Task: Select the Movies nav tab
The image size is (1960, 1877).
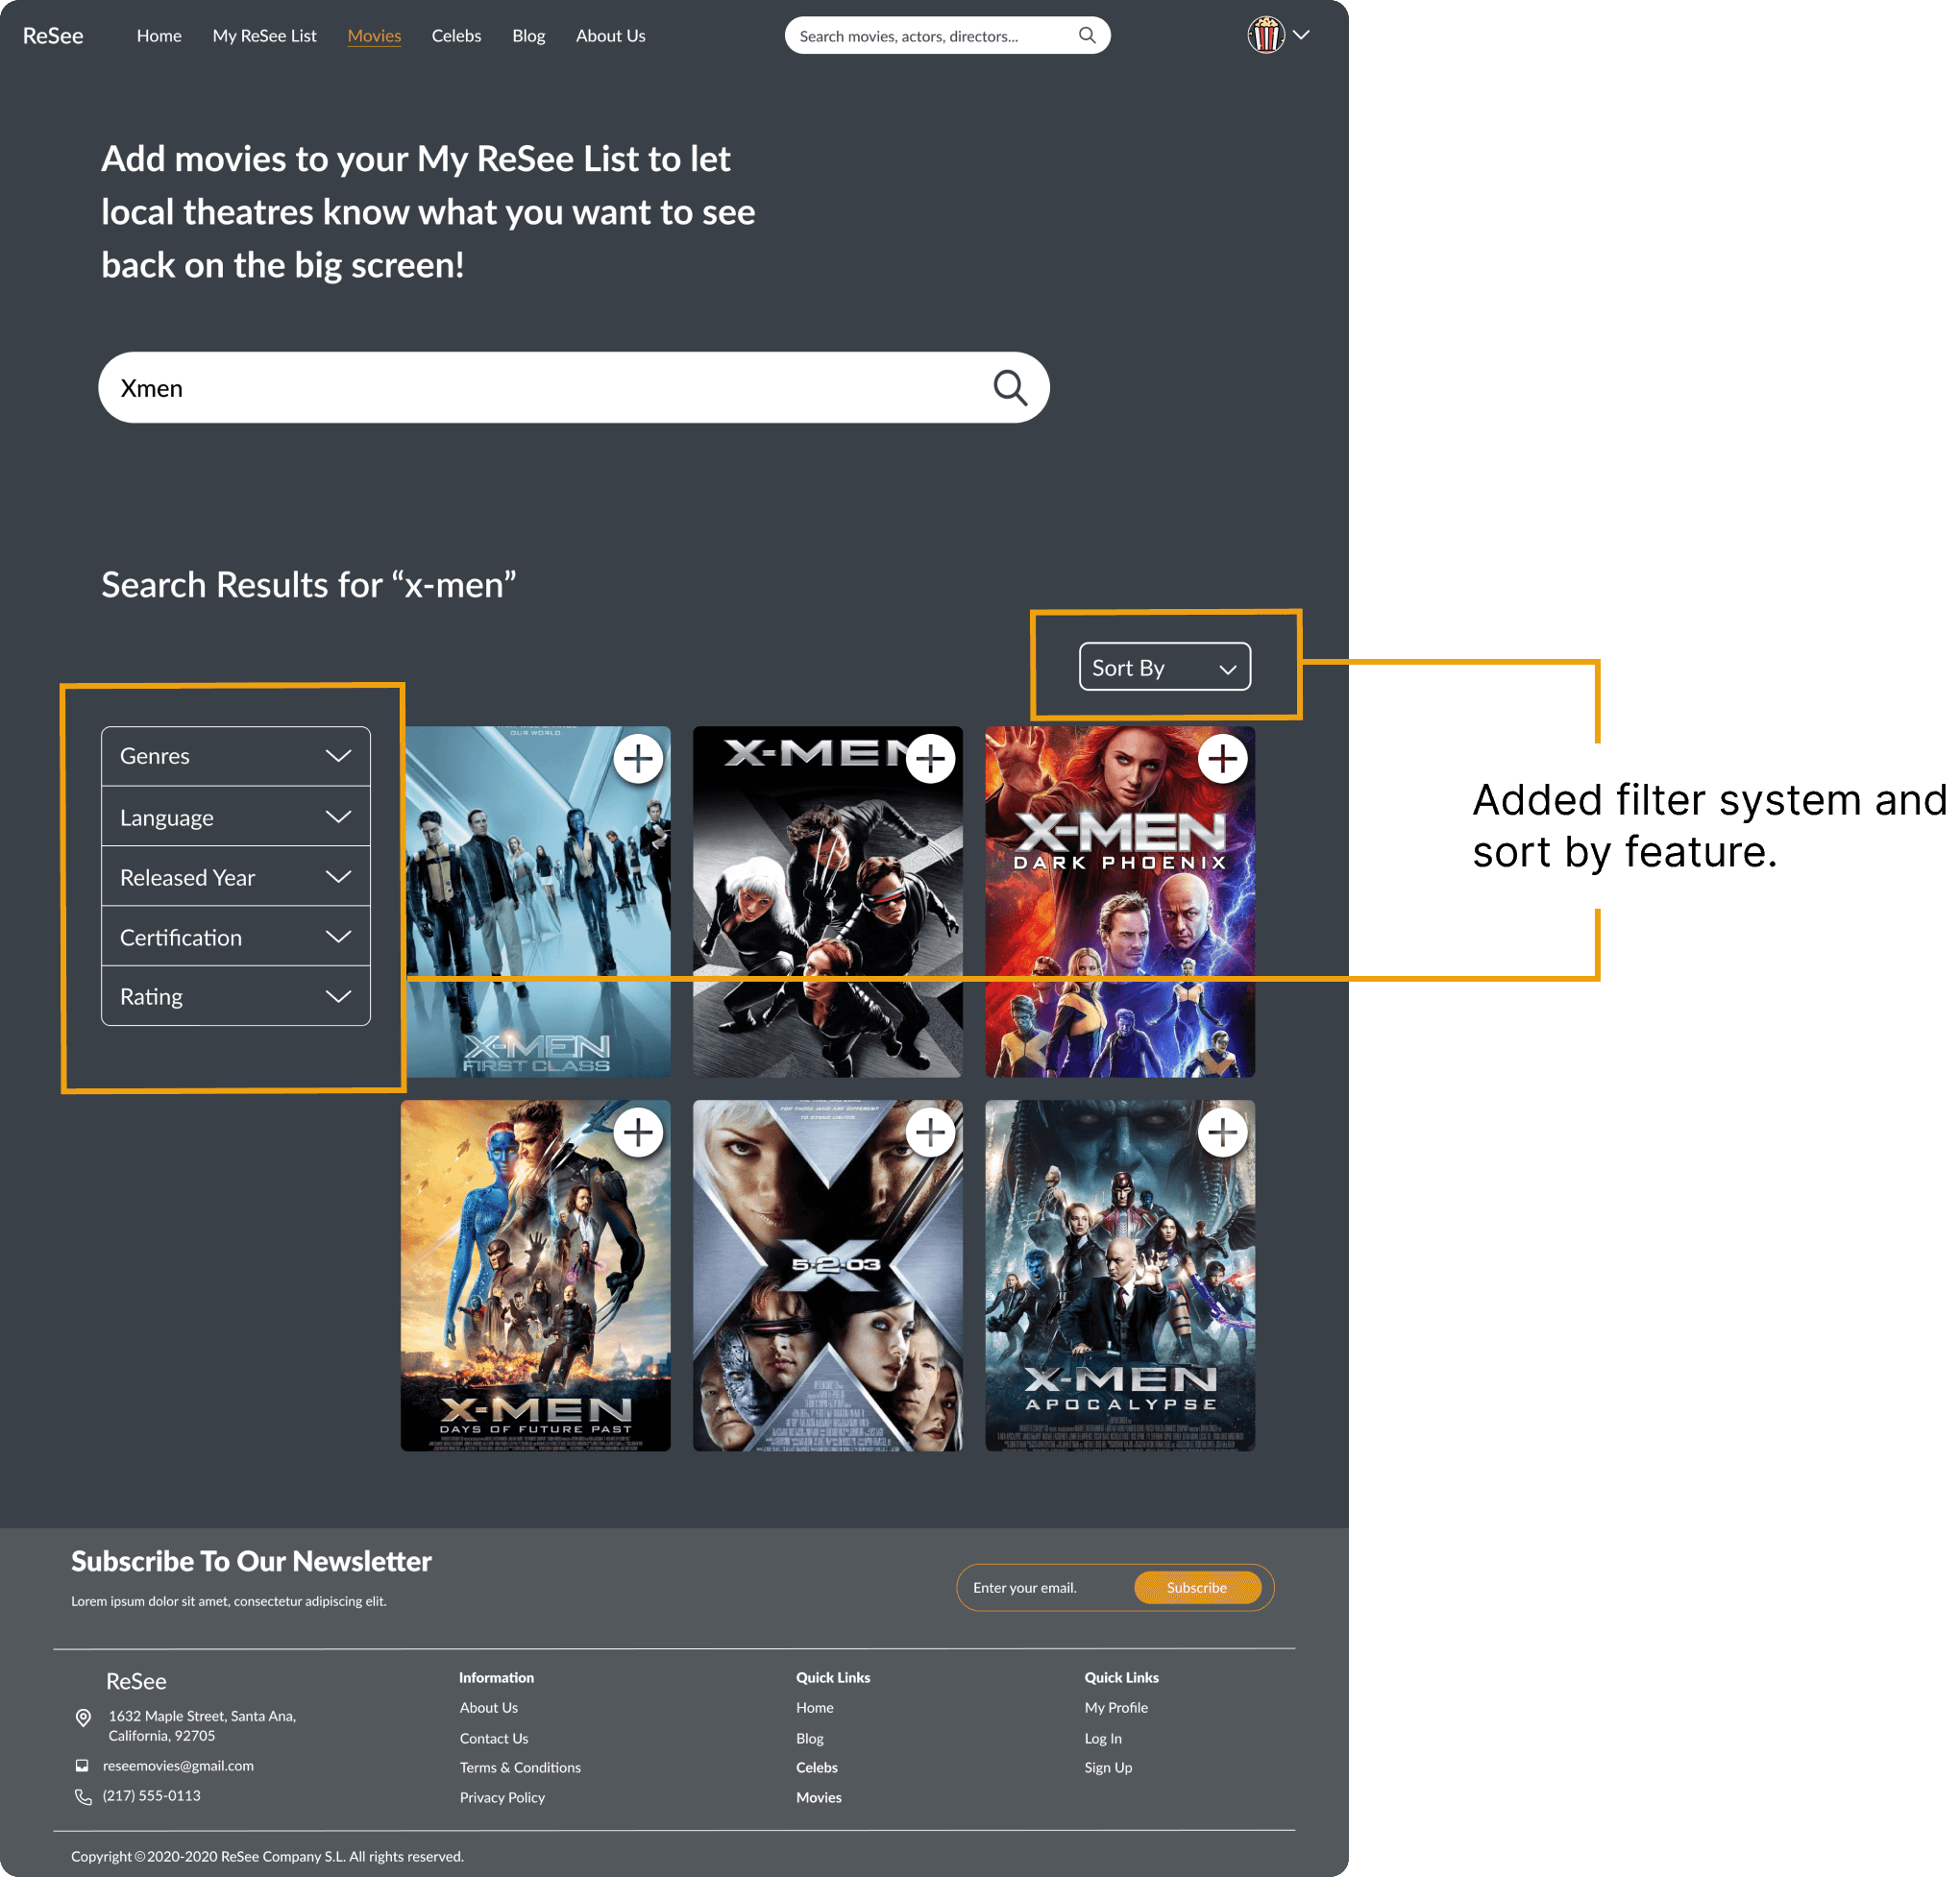Action: click(x=374, y=36)
